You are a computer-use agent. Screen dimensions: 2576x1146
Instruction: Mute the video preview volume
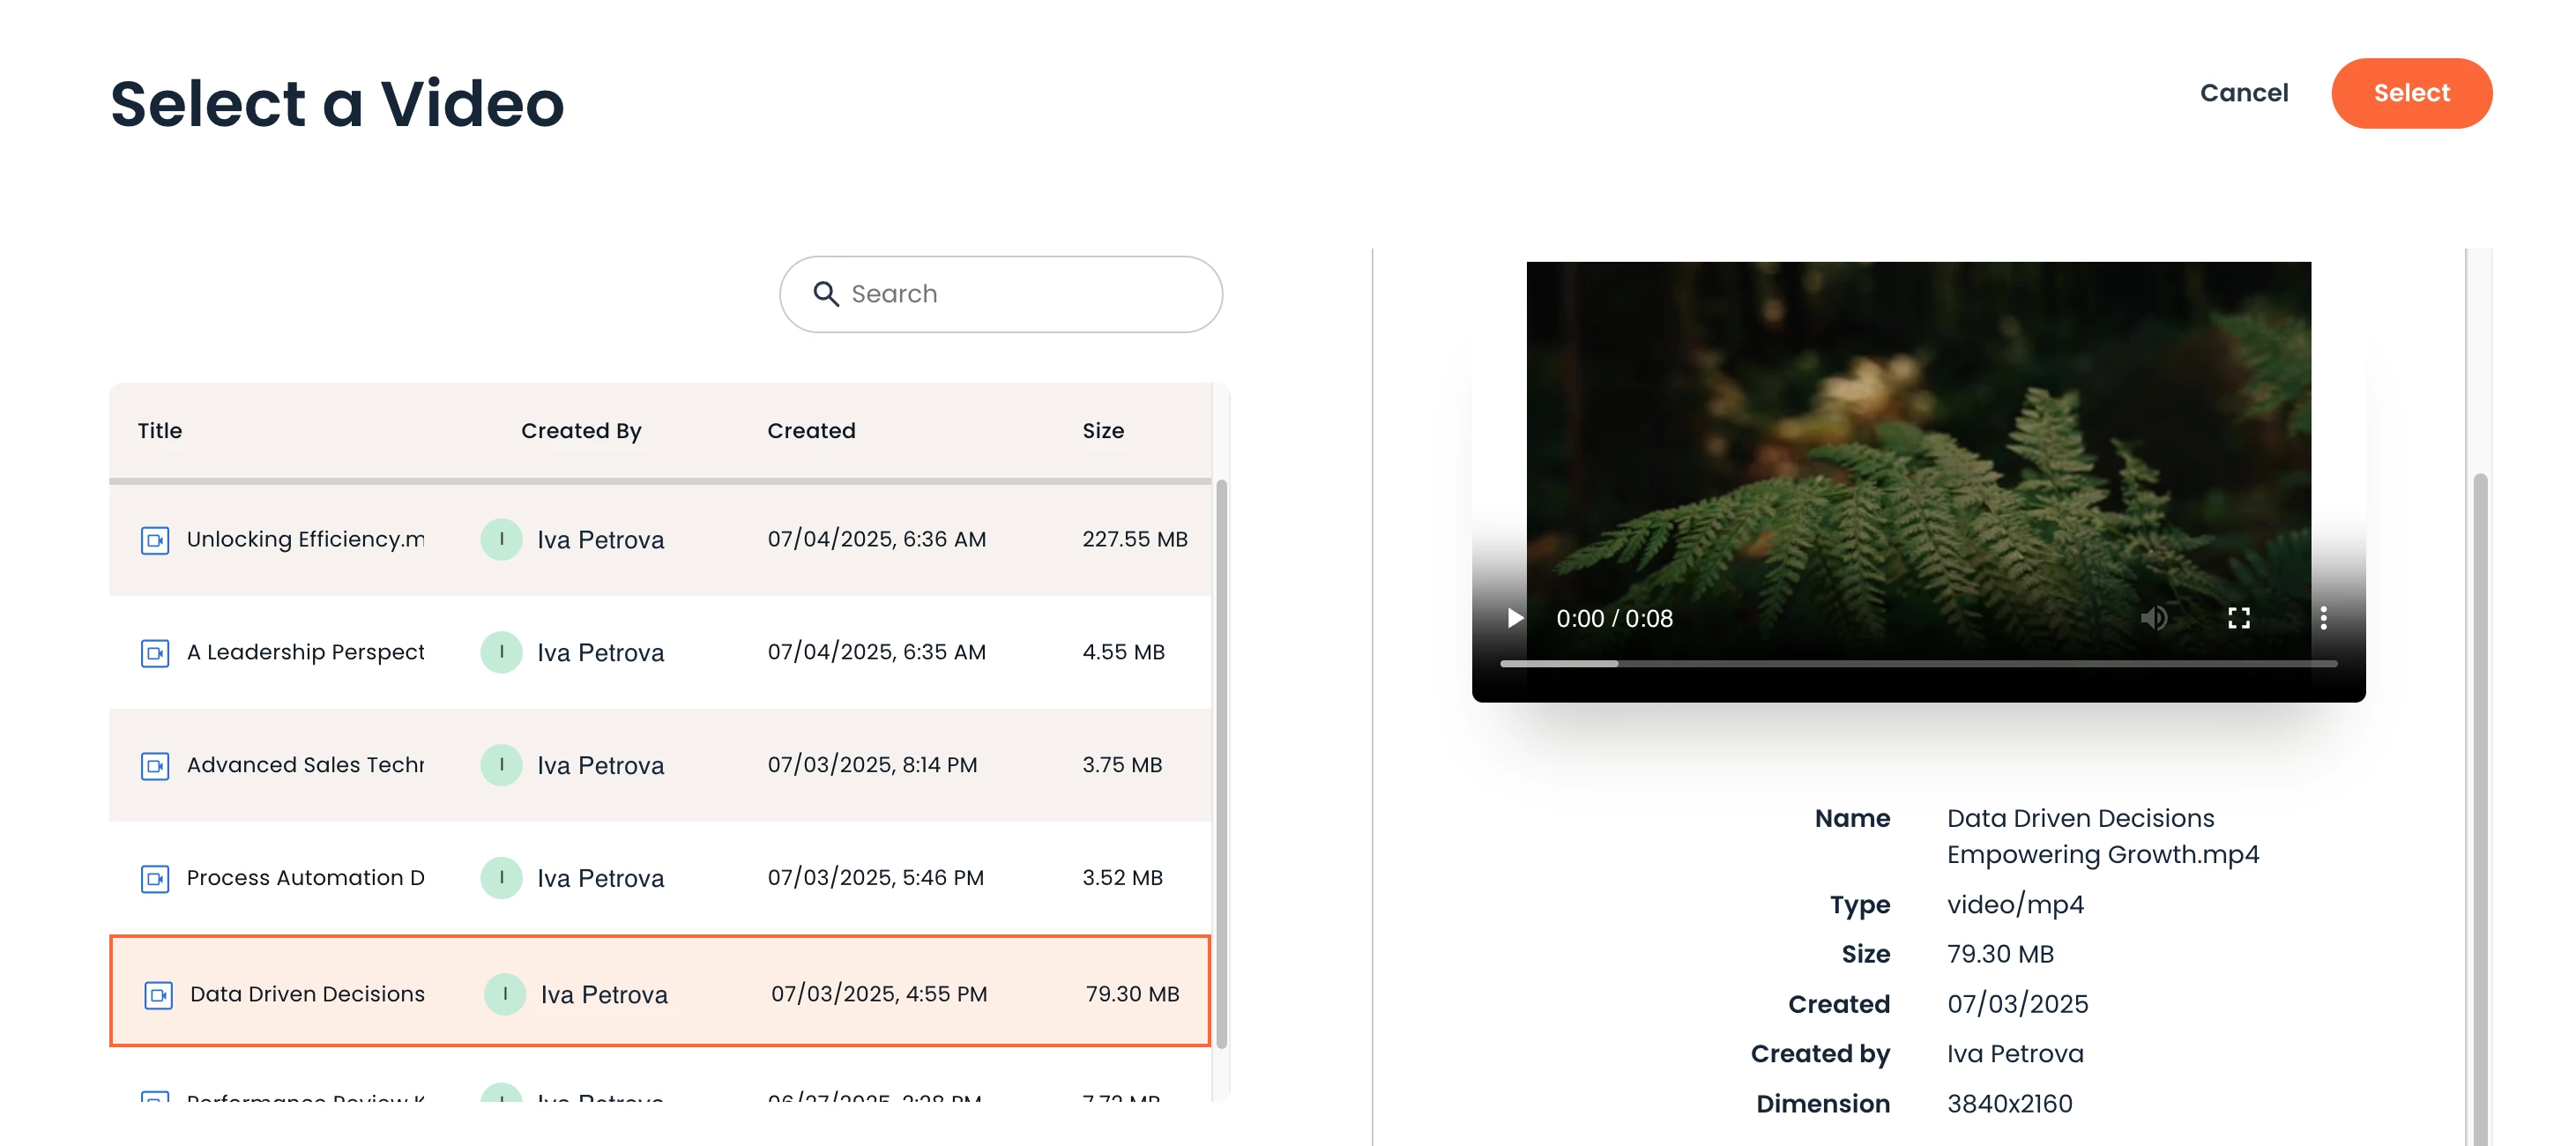coord(2153,618)
